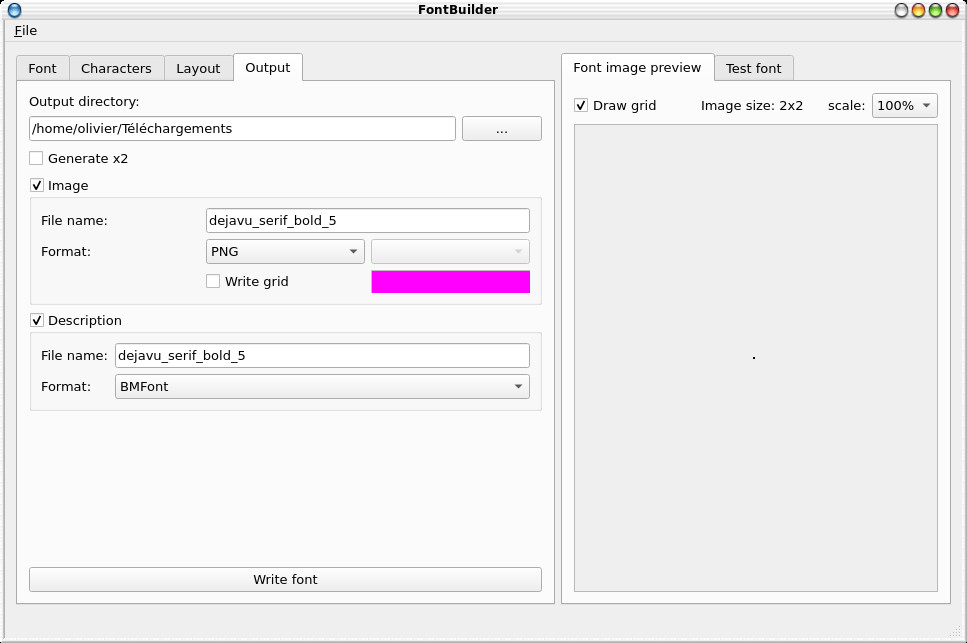967x643 pixels.
Task: Click the Description file name field
Action: click(x=322, y=356)
